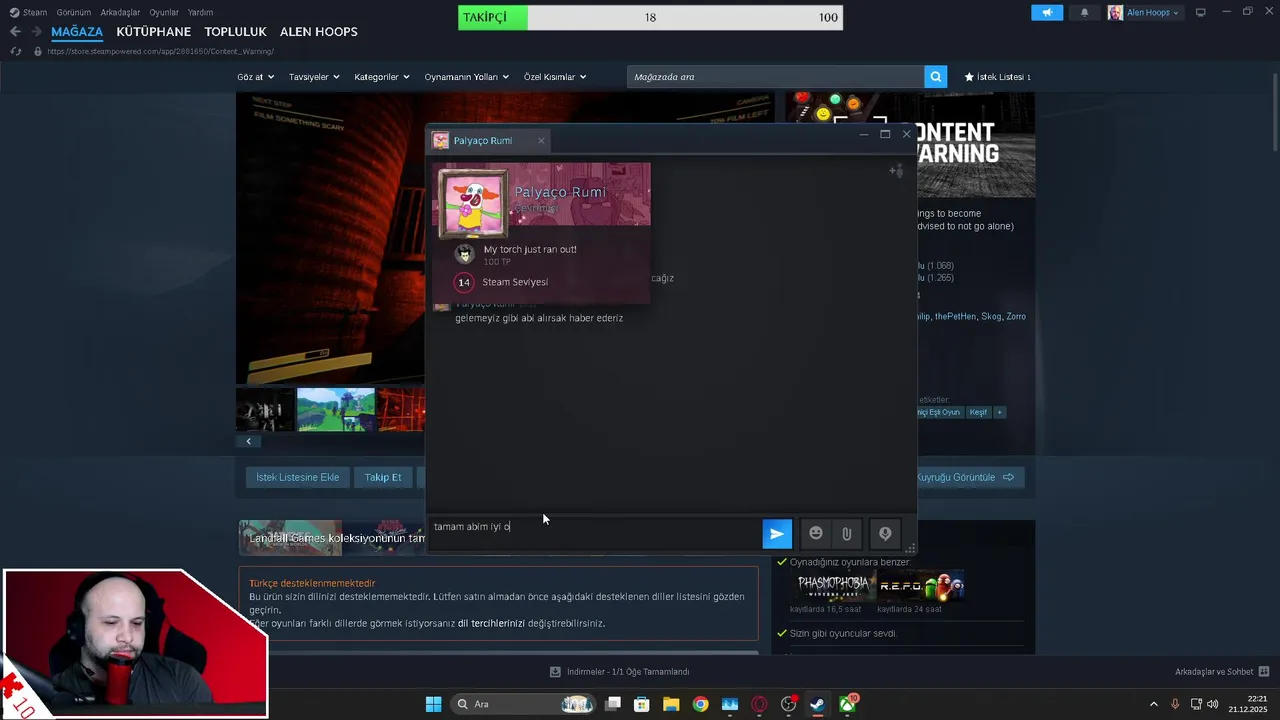Click Palyaço Rumi's profile avatar

tap(473, 203)
